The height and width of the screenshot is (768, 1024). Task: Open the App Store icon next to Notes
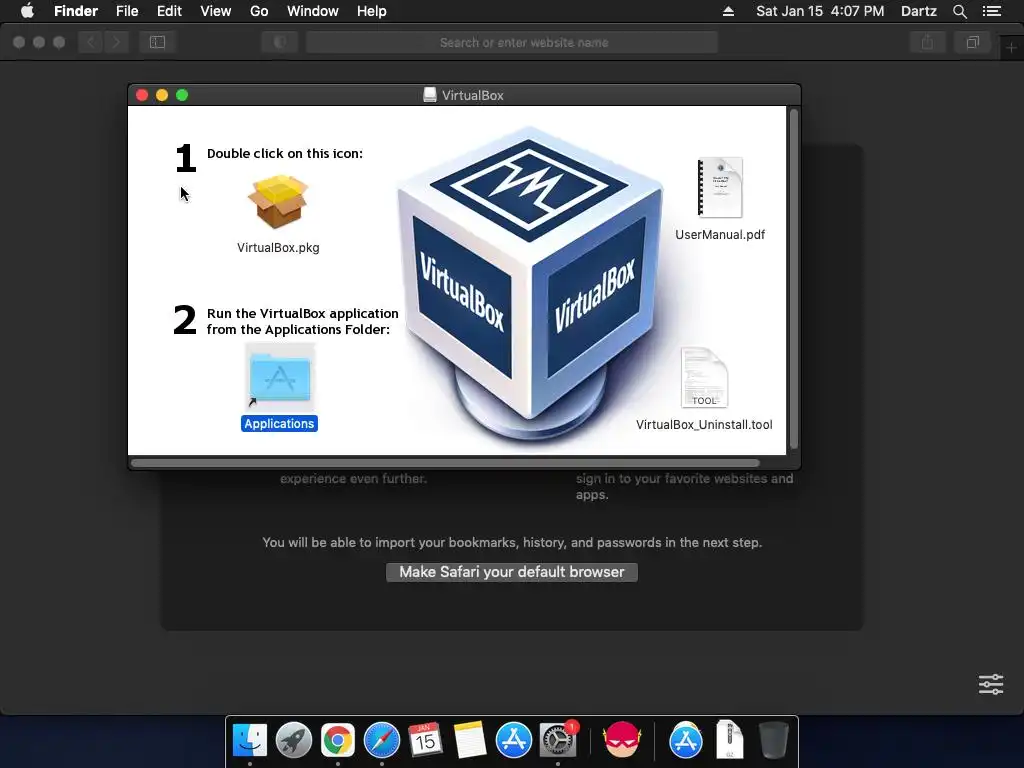pos(513,740)
